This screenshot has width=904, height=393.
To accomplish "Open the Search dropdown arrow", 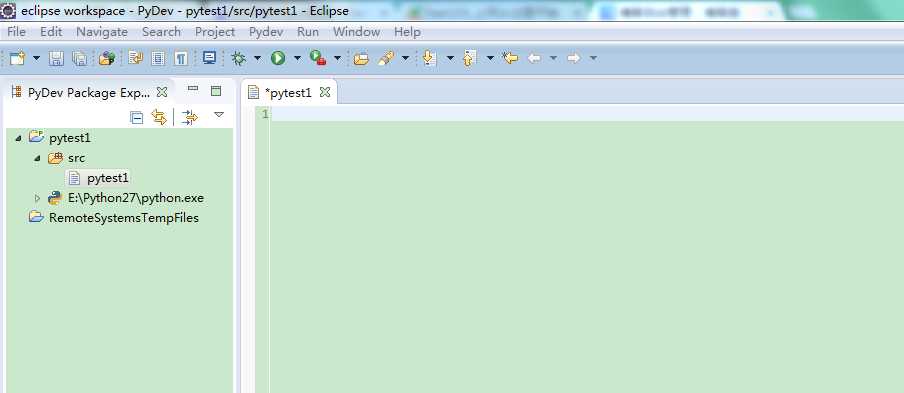I will pyautogui.click(x=405, y=58).
